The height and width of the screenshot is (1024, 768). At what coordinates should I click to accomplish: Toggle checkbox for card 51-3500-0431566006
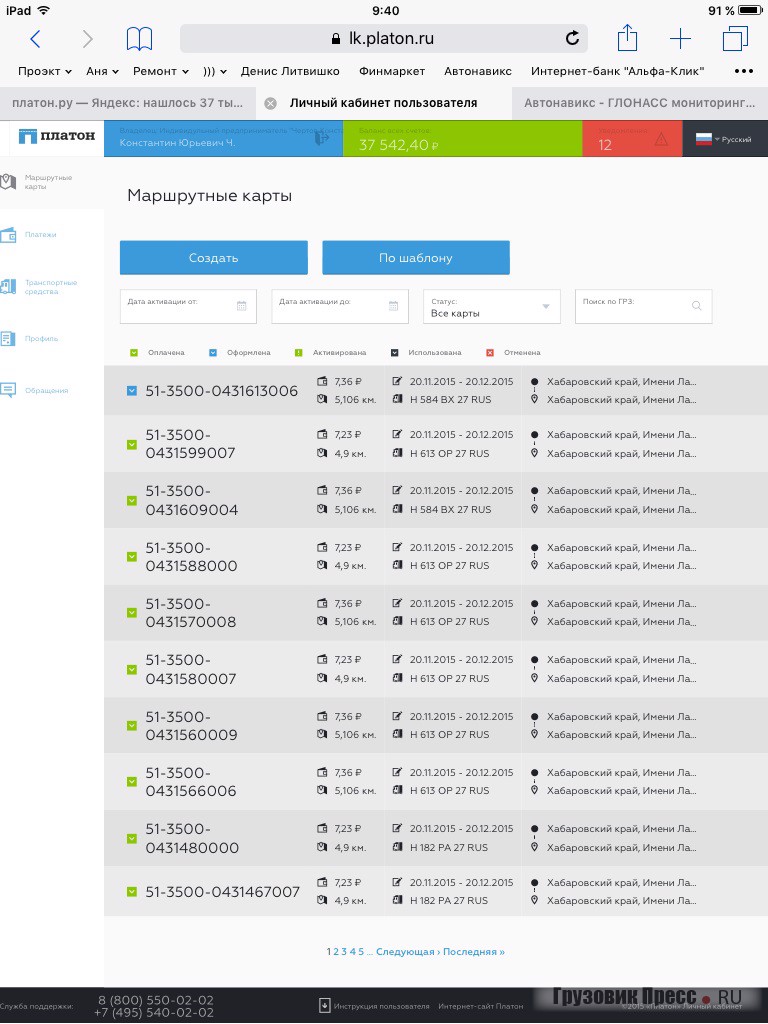tap(131, 782)
